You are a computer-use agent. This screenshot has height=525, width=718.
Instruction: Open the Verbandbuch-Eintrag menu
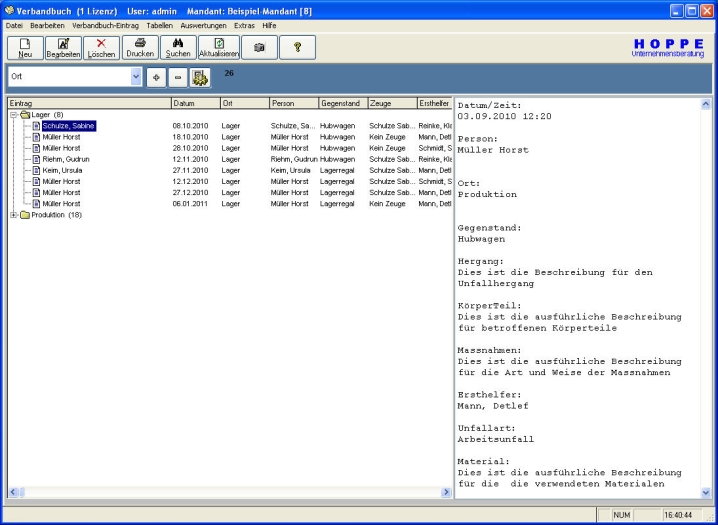(x=106, y=24)
